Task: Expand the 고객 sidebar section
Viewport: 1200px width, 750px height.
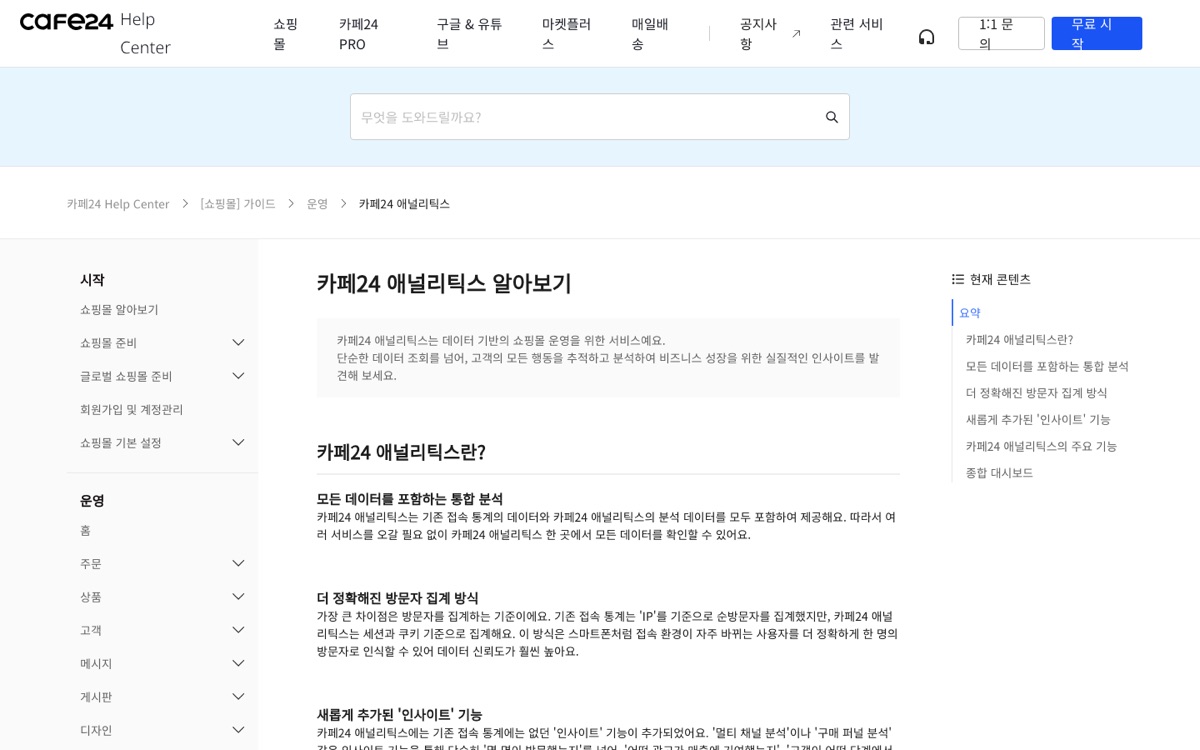Action: pyautogui.click(x=238, y=630)
